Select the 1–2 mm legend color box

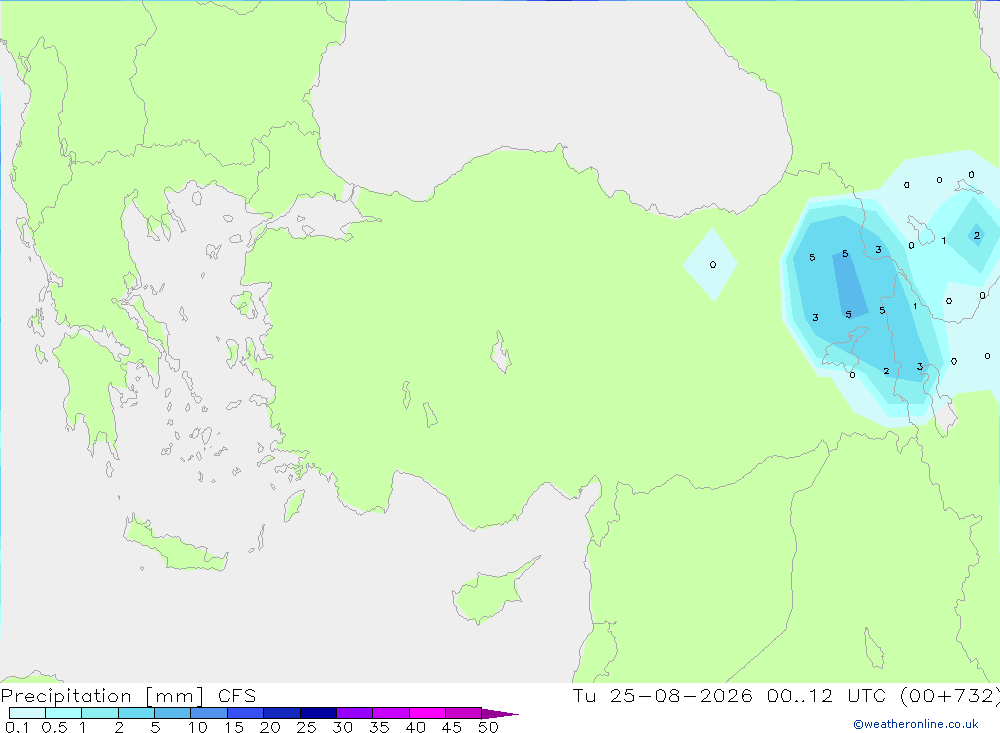[x=100, y=713]
